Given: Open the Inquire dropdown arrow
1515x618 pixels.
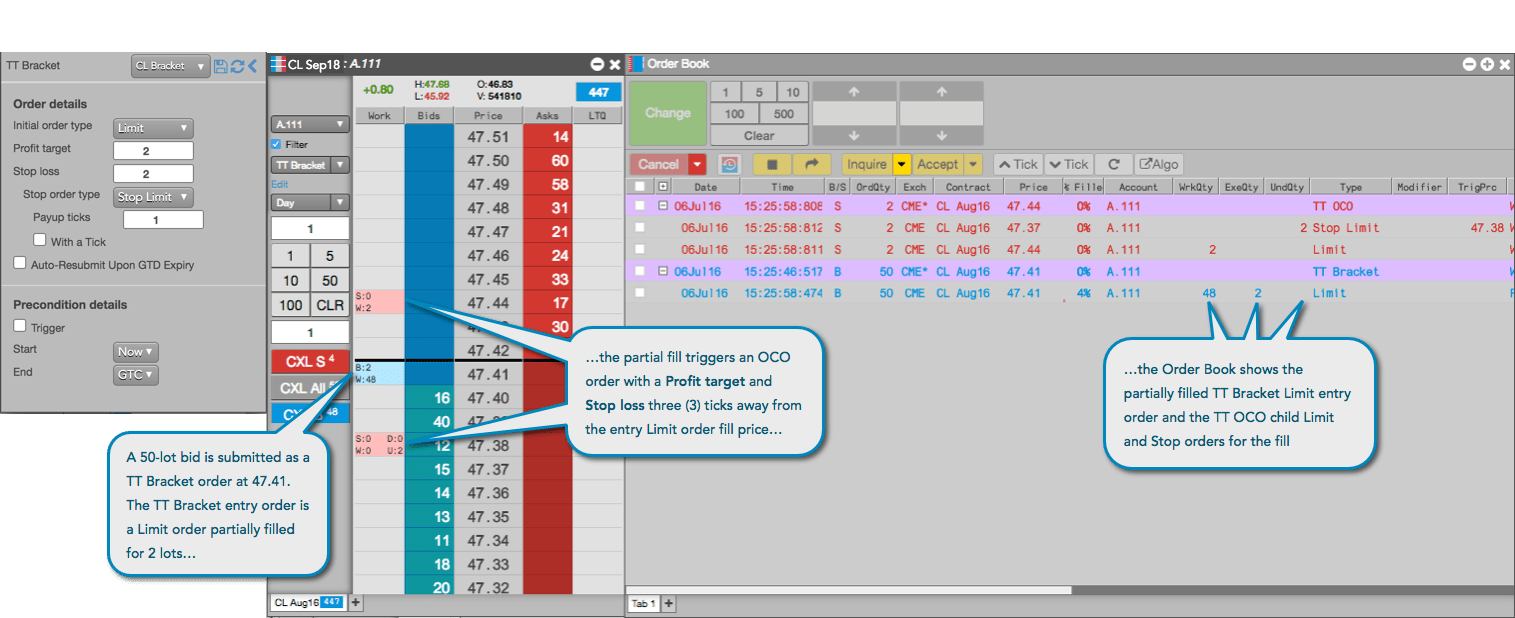Looking at the screenshot, I should [901, 164].
